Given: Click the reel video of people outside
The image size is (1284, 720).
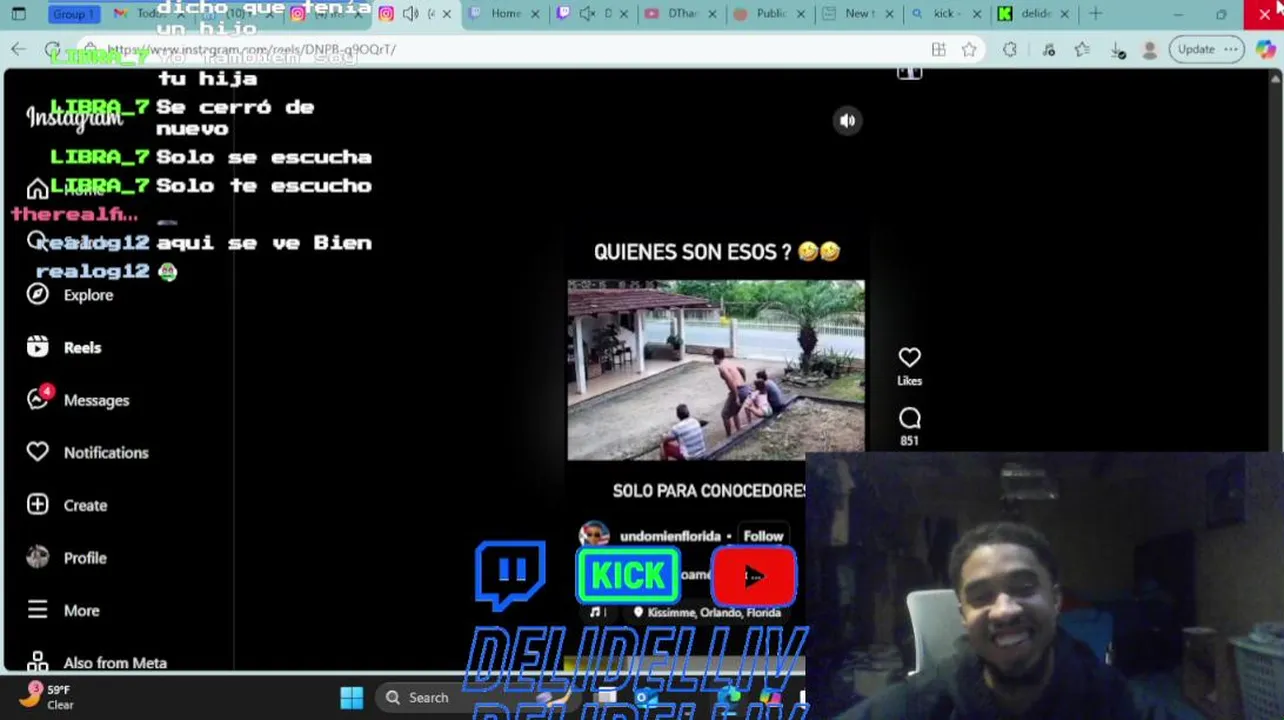Looking at the screenshot, I should click(x=716, y=370).
